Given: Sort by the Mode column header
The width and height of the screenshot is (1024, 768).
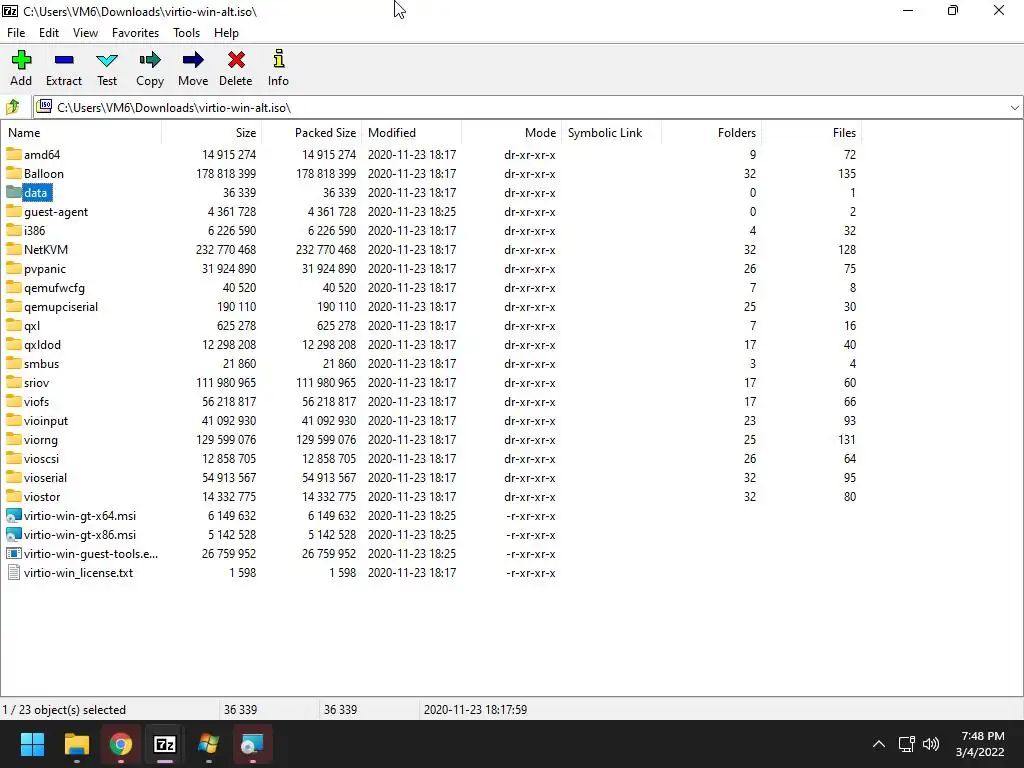Looking at the screenshot, I should [511, 133].
